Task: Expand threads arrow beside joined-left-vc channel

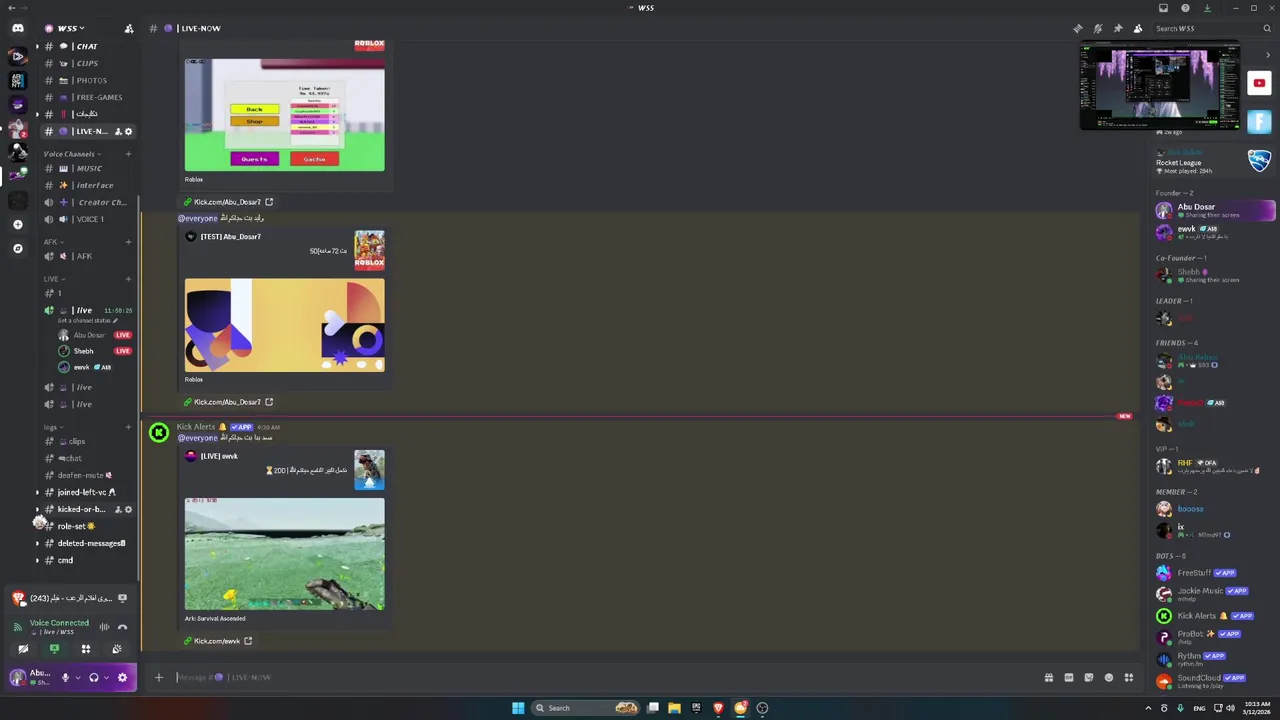Action: point(38,492)
